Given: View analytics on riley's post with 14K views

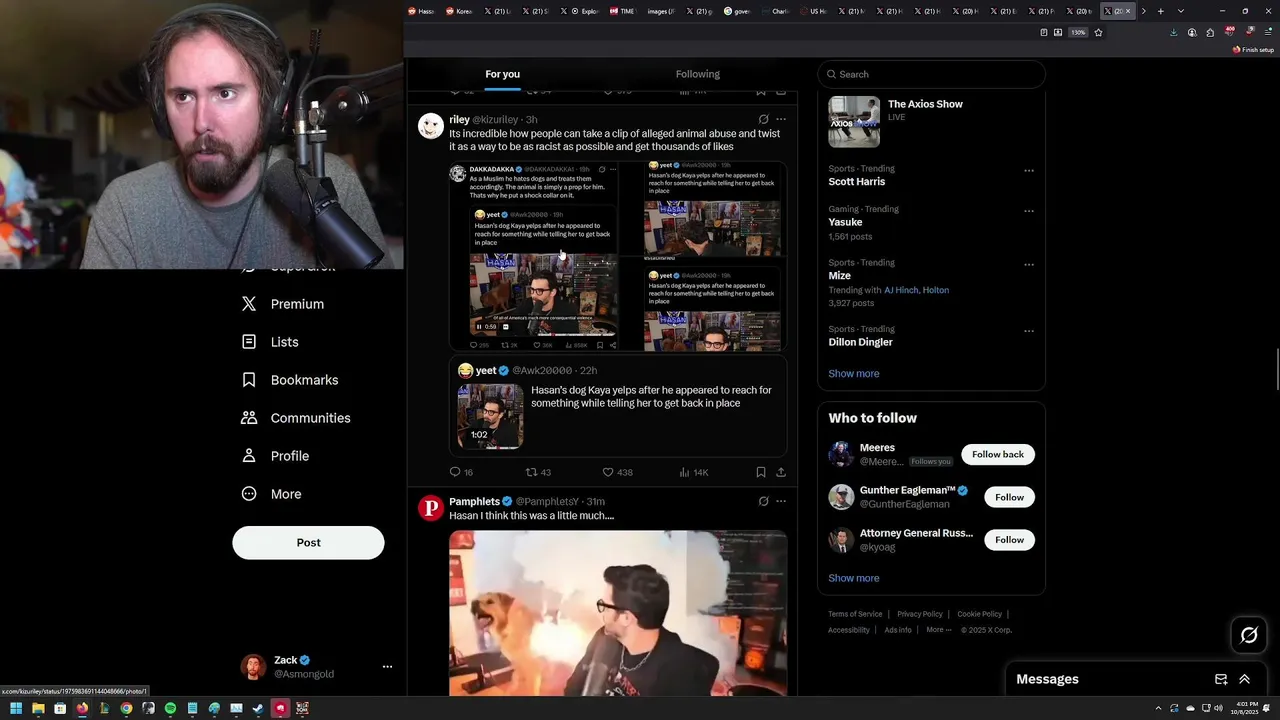Looking at the screenshot, I should point(693,472).
